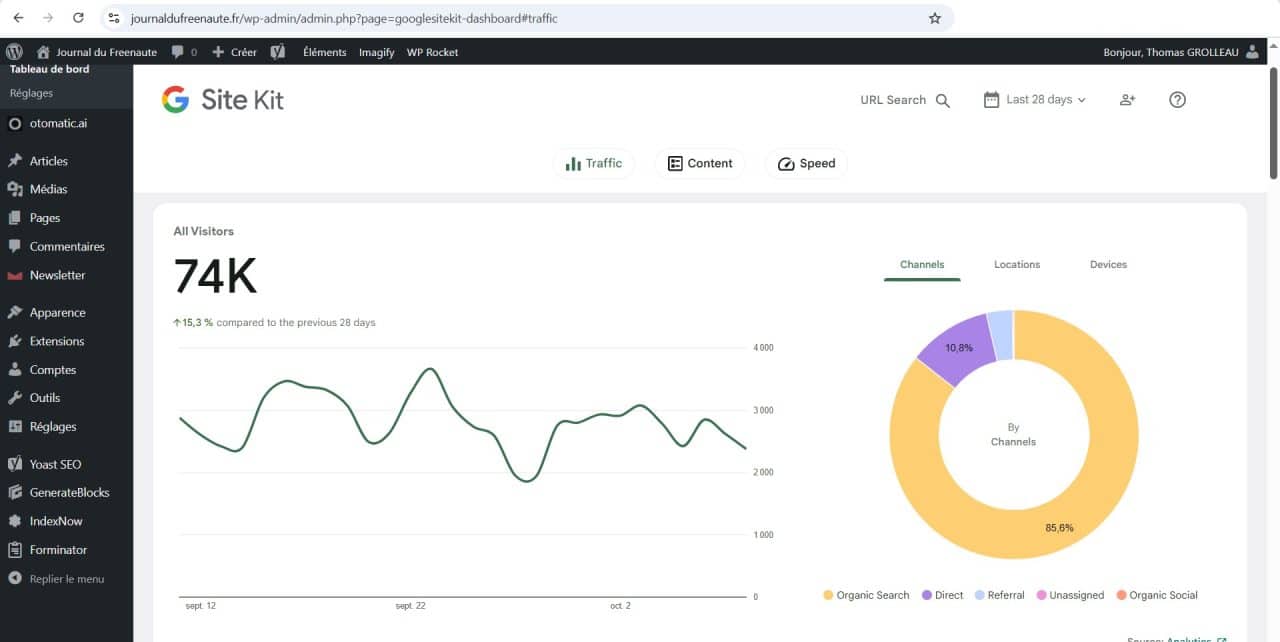Click the URL Search magnifier icon

[x=942, y=100]
